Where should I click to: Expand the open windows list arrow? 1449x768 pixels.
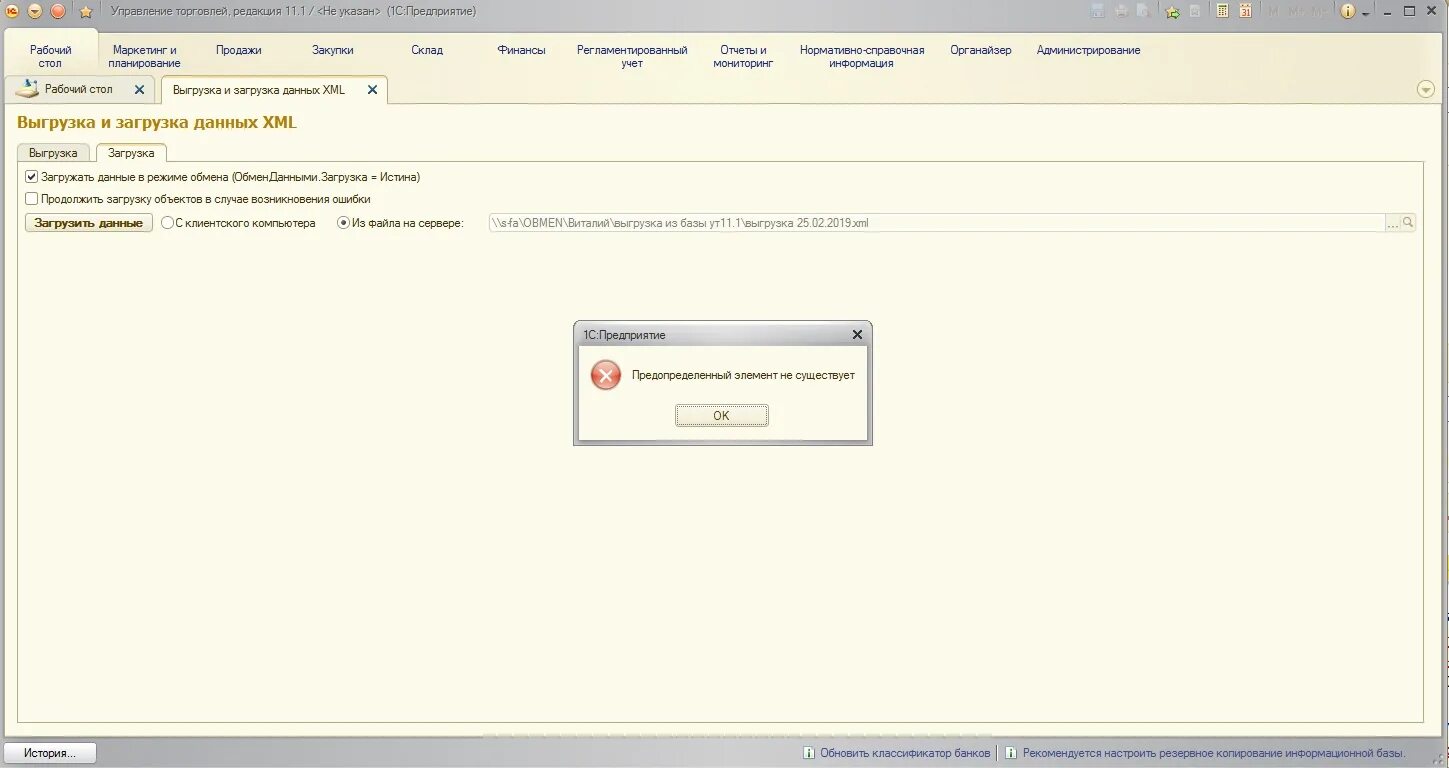point(1426,89)
